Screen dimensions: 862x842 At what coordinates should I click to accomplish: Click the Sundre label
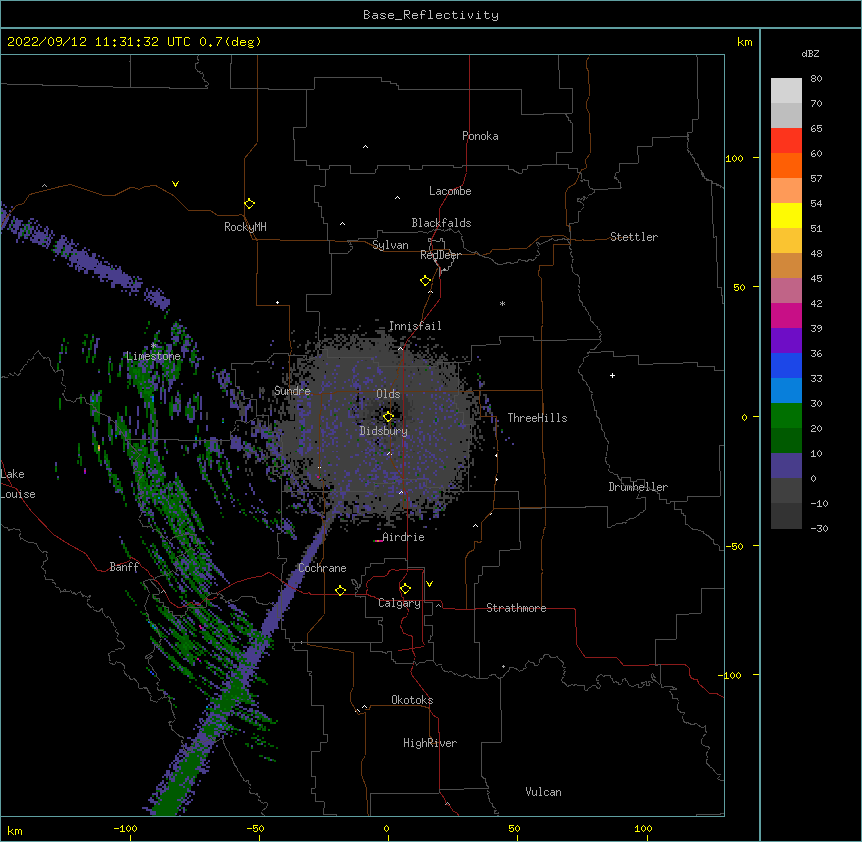coord(292,391)
